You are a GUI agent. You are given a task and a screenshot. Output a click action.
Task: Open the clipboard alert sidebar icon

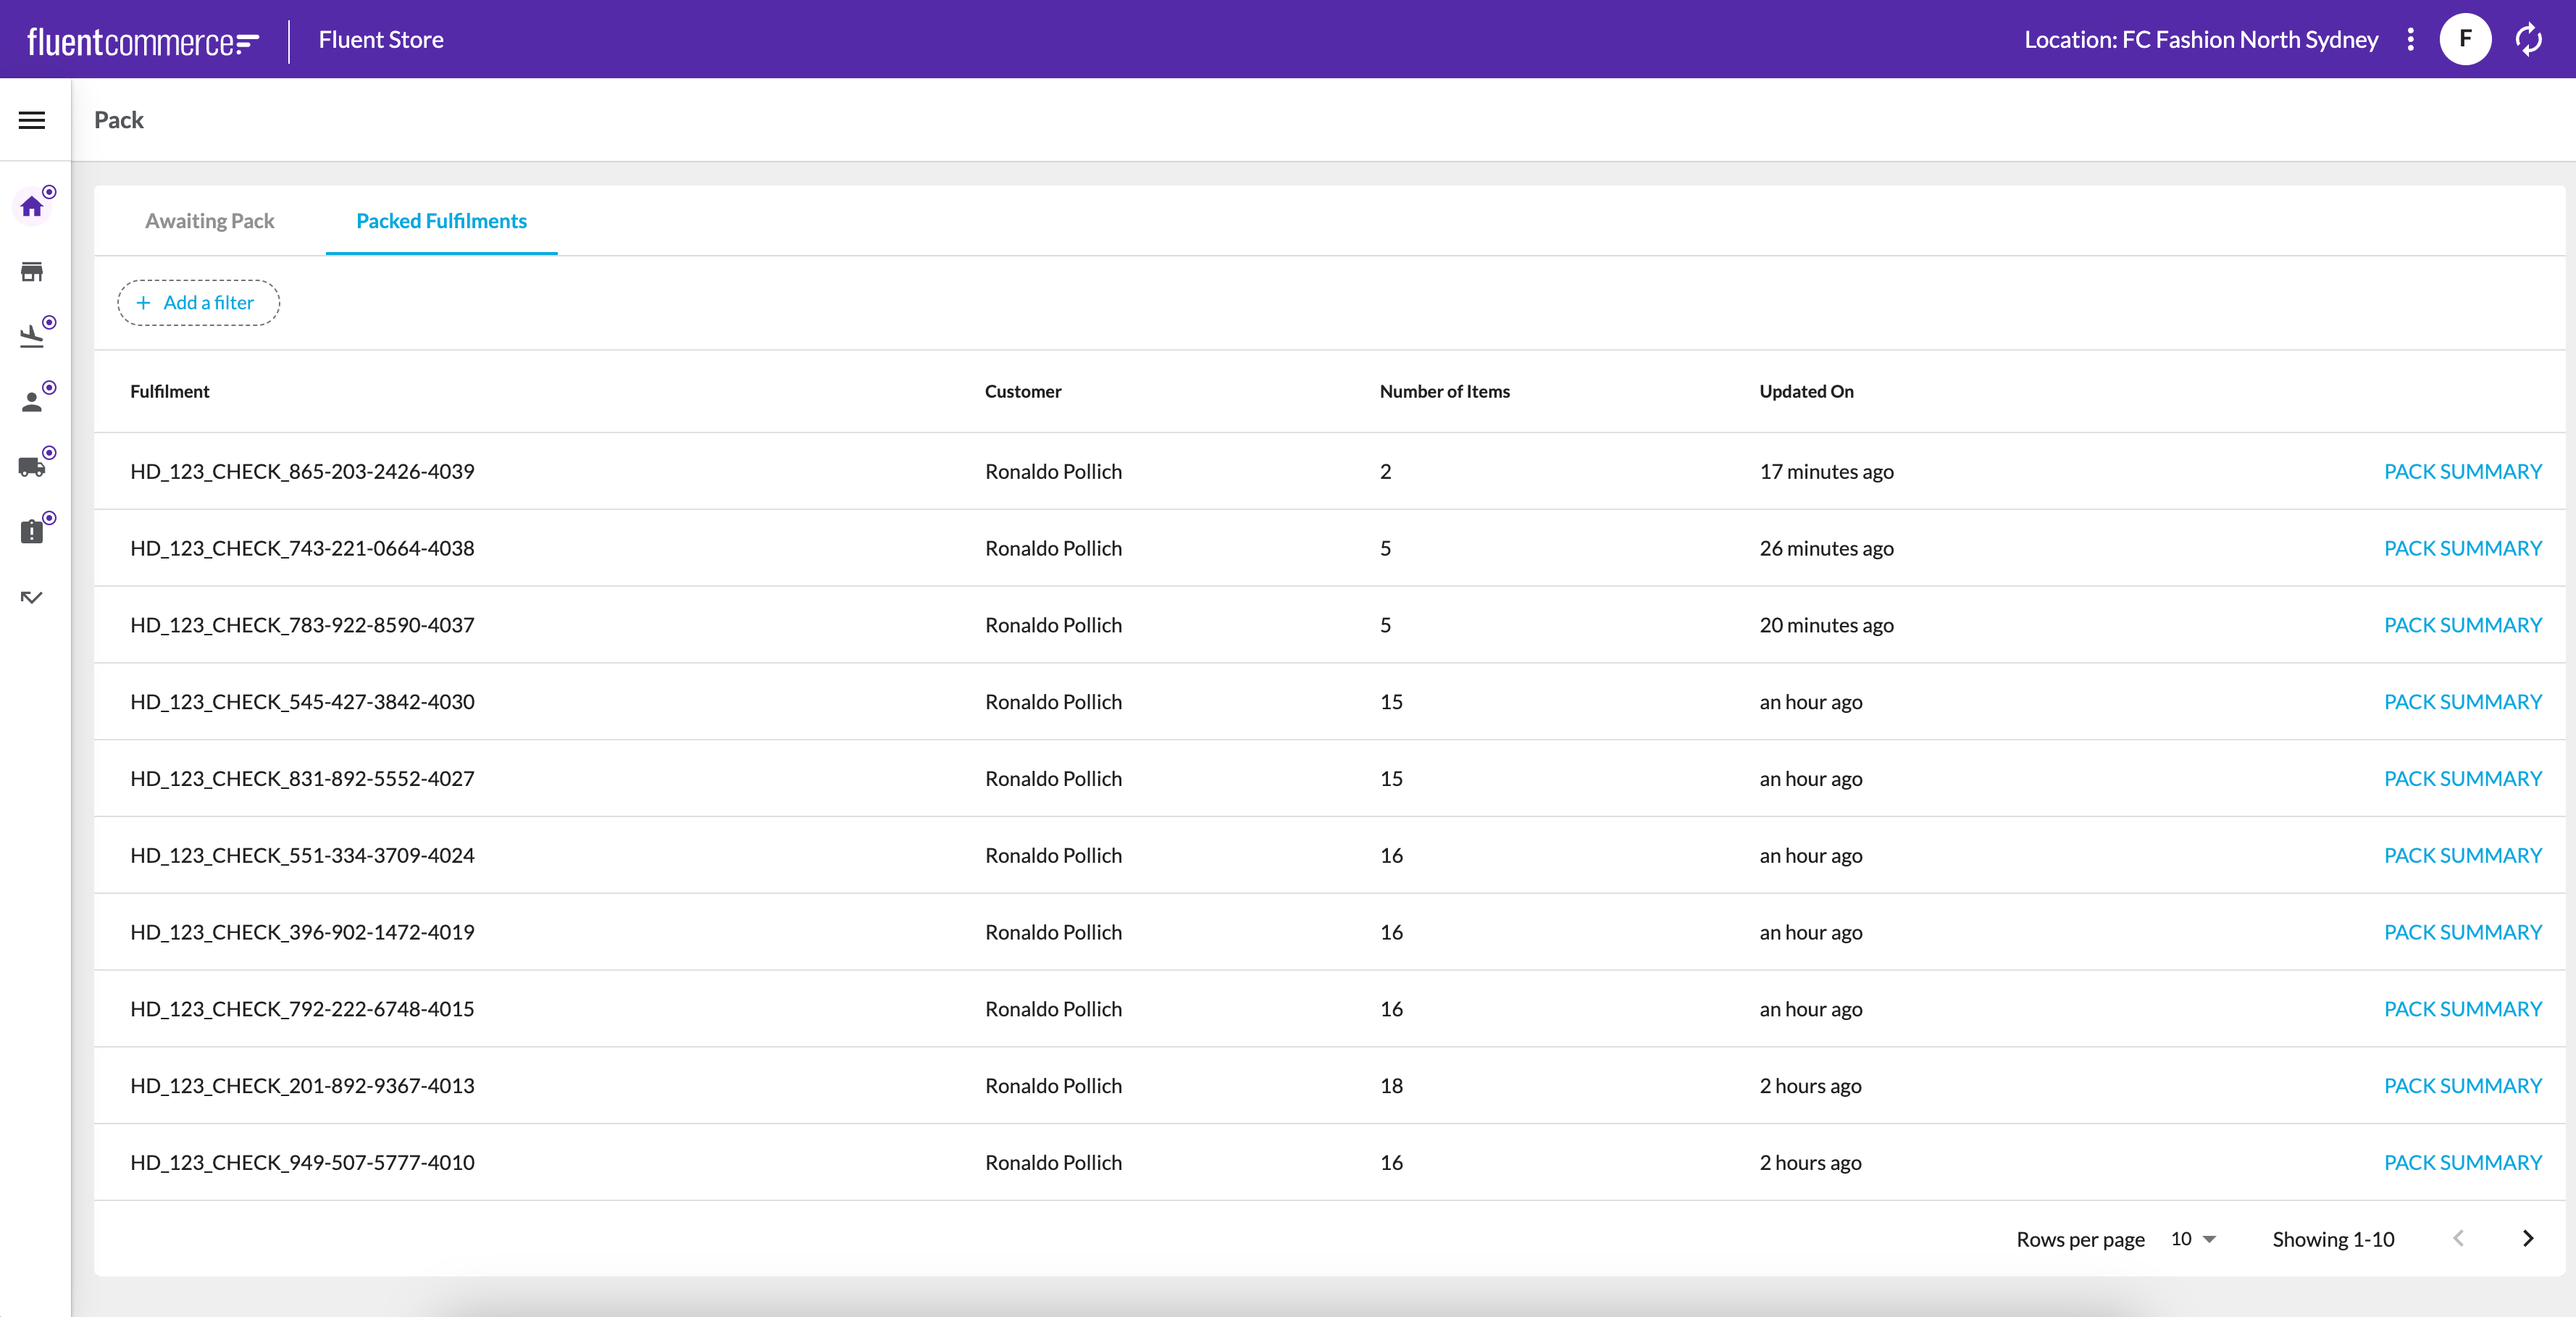pos(32,532)
